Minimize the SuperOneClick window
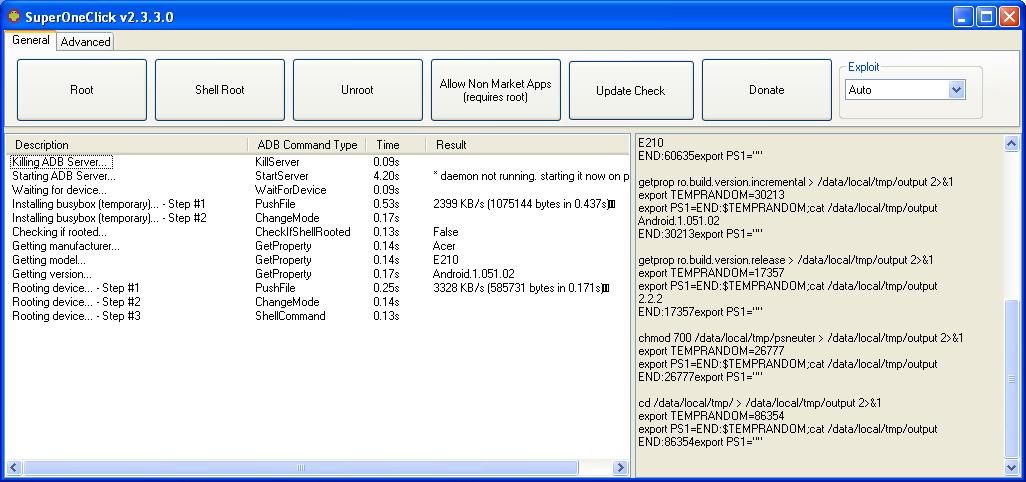This screenshot has width=1026, height=482. coord(963,16)
